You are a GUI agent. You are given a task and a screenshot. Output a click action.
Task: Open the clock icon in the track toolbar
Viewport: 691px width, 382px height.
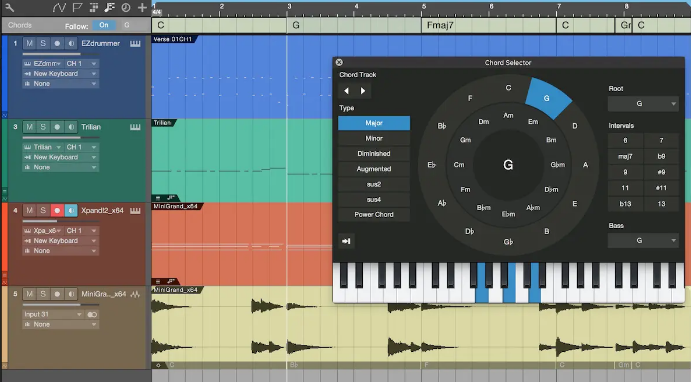[x=126, y=7]
